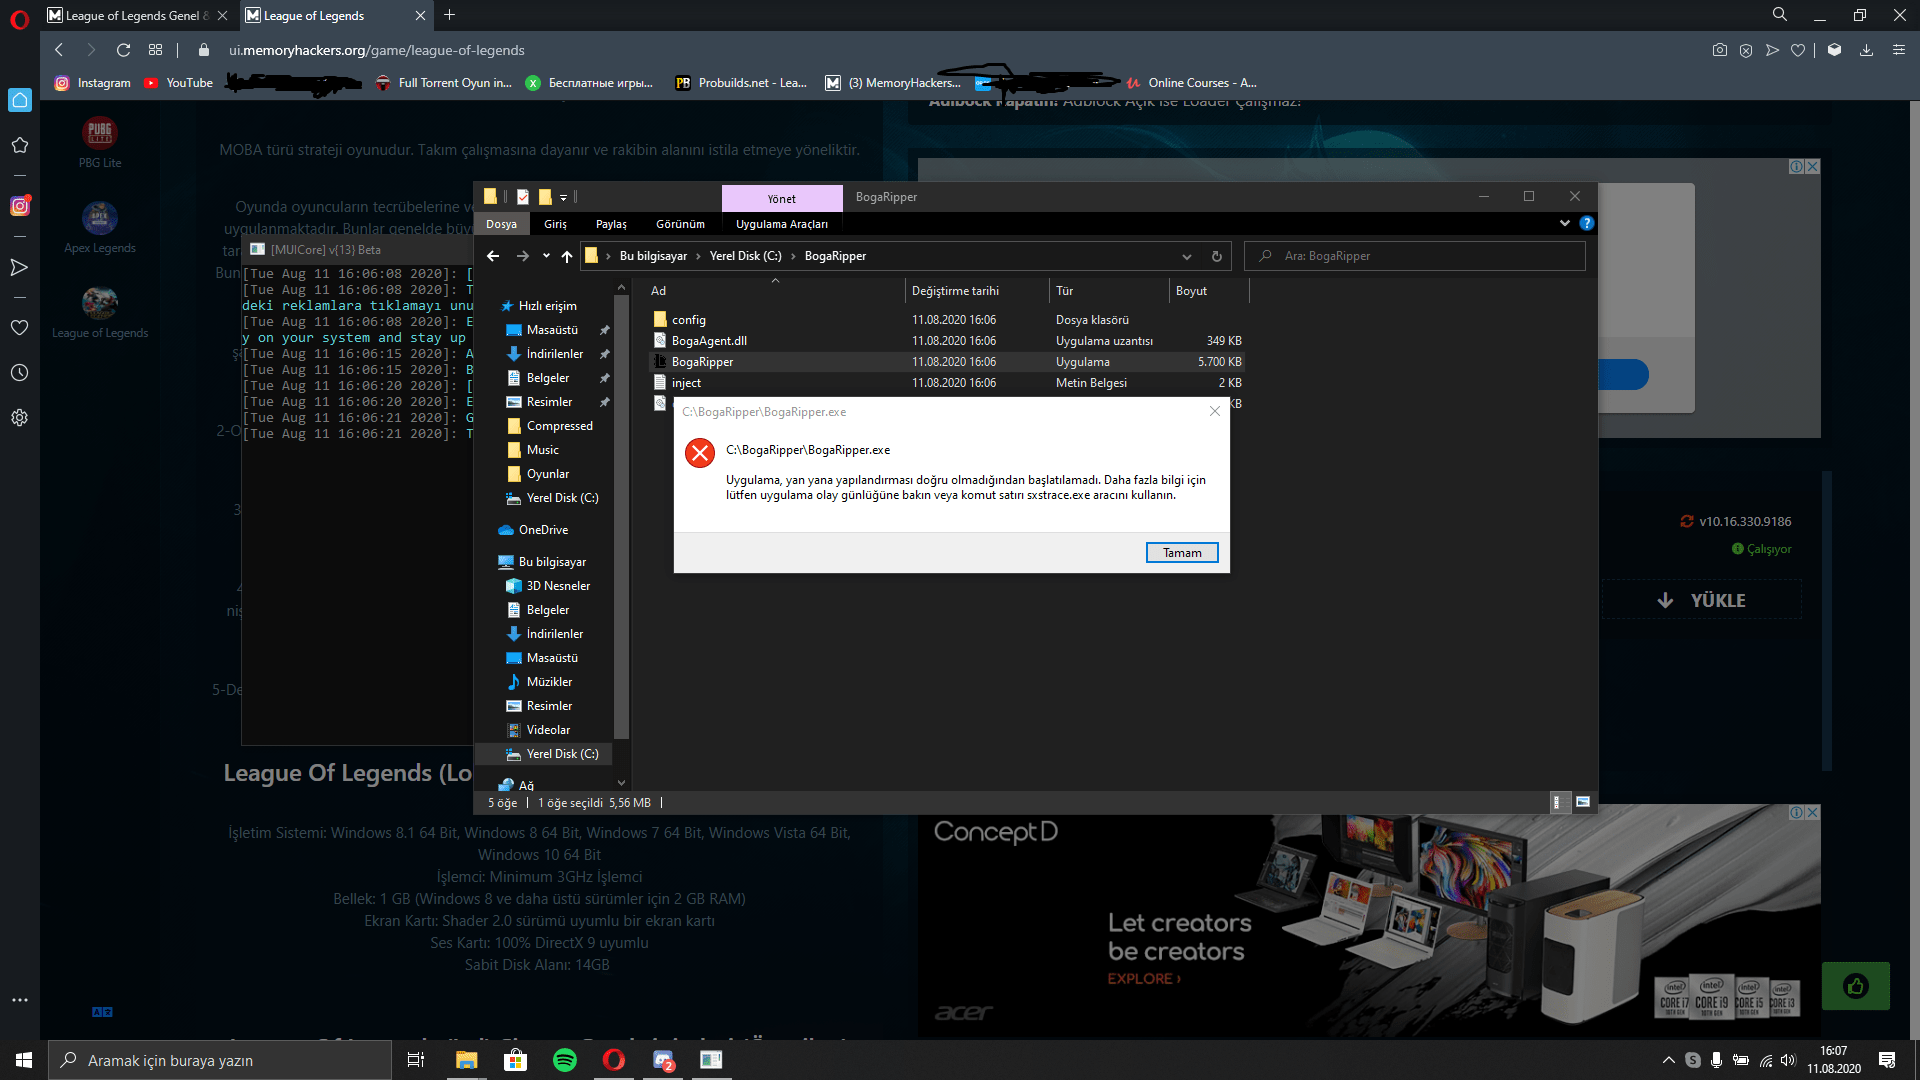Reload the page in Opera
This screenshot has width=1920, height=1080.
click(123, 50)
